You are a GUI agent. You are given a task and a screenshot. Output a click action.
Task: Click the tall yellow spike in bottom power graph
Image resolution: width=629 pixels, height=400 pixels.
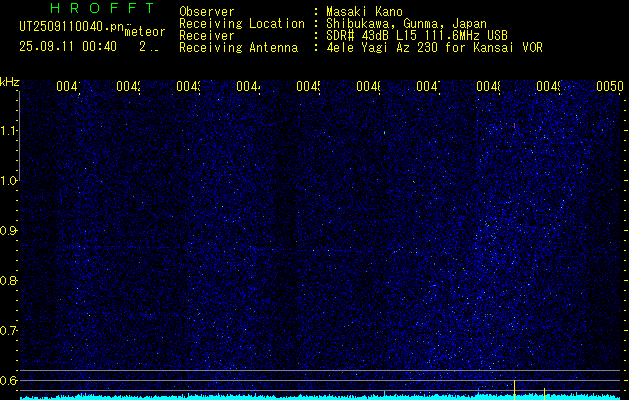pyautogui.click(x=514, y=389)
